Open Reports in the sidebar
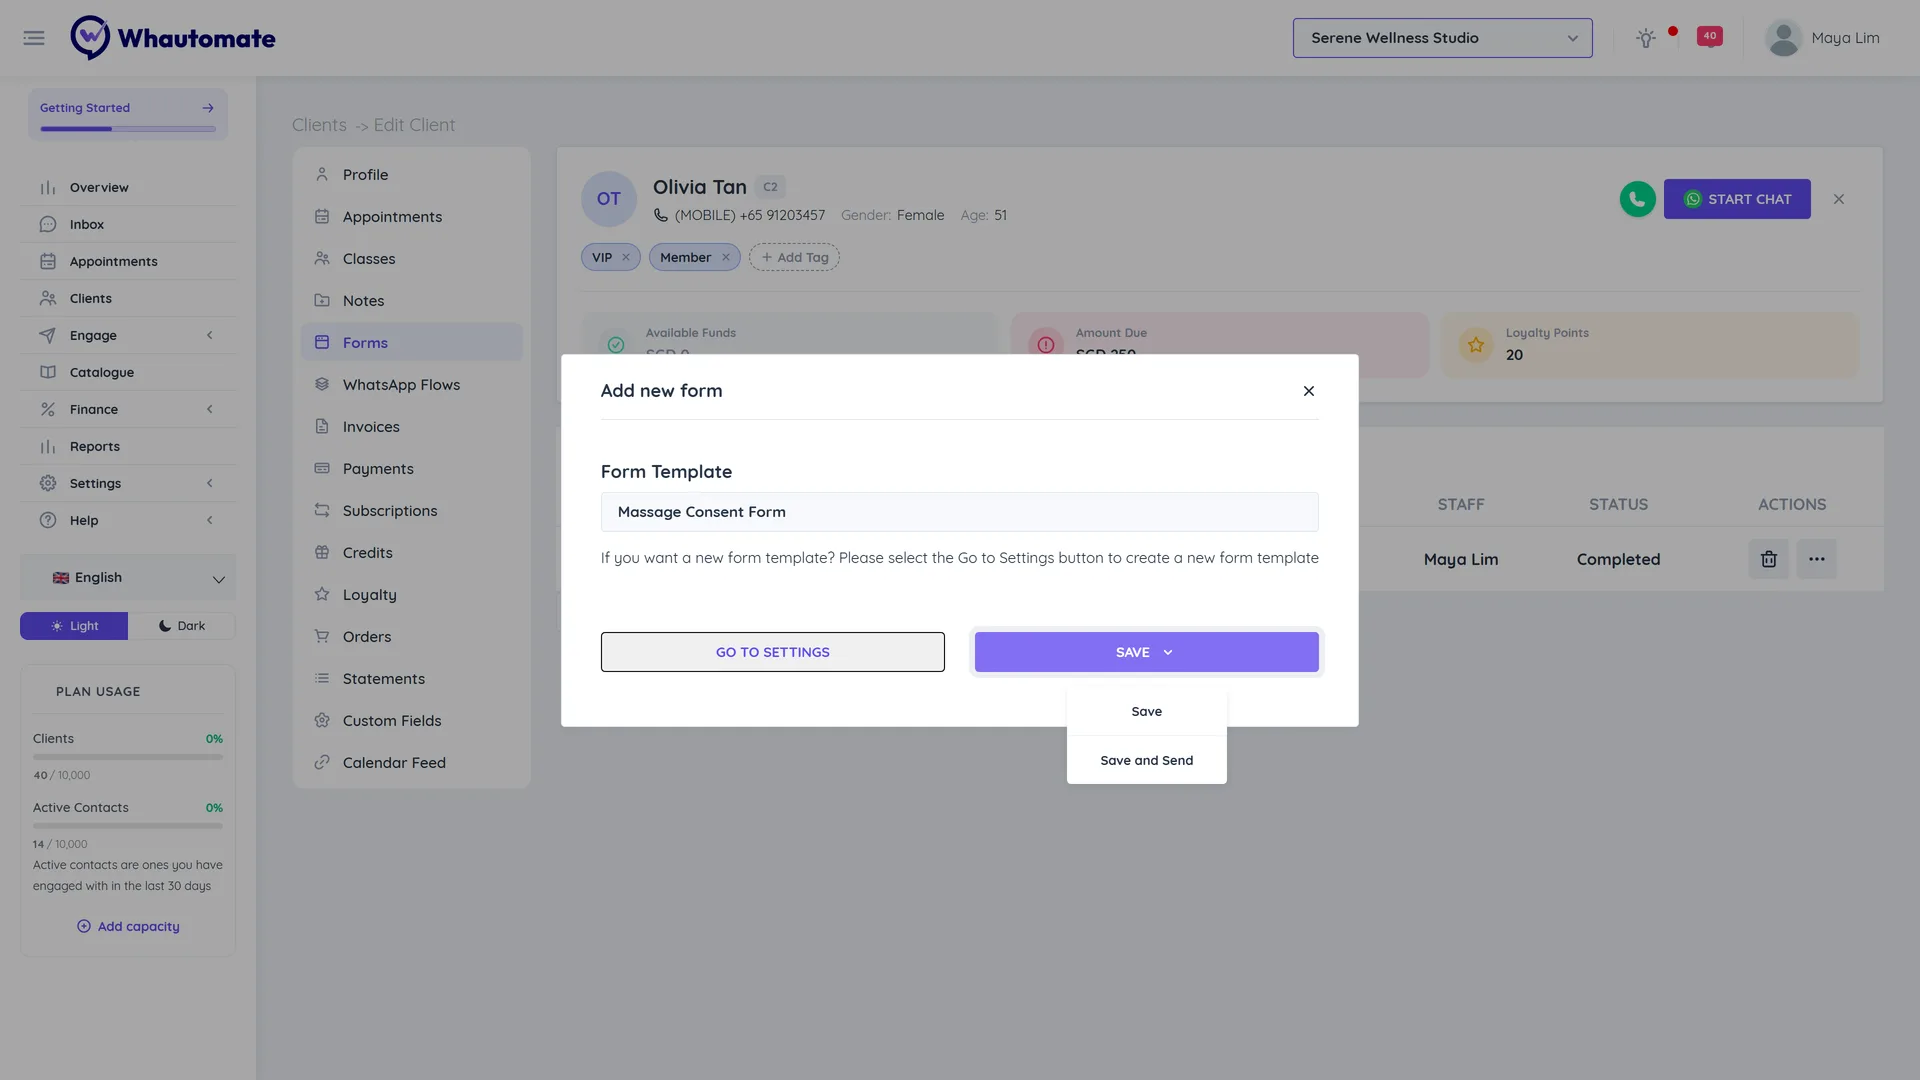This screenshot has width=1920, height=1080. (128, 447)
